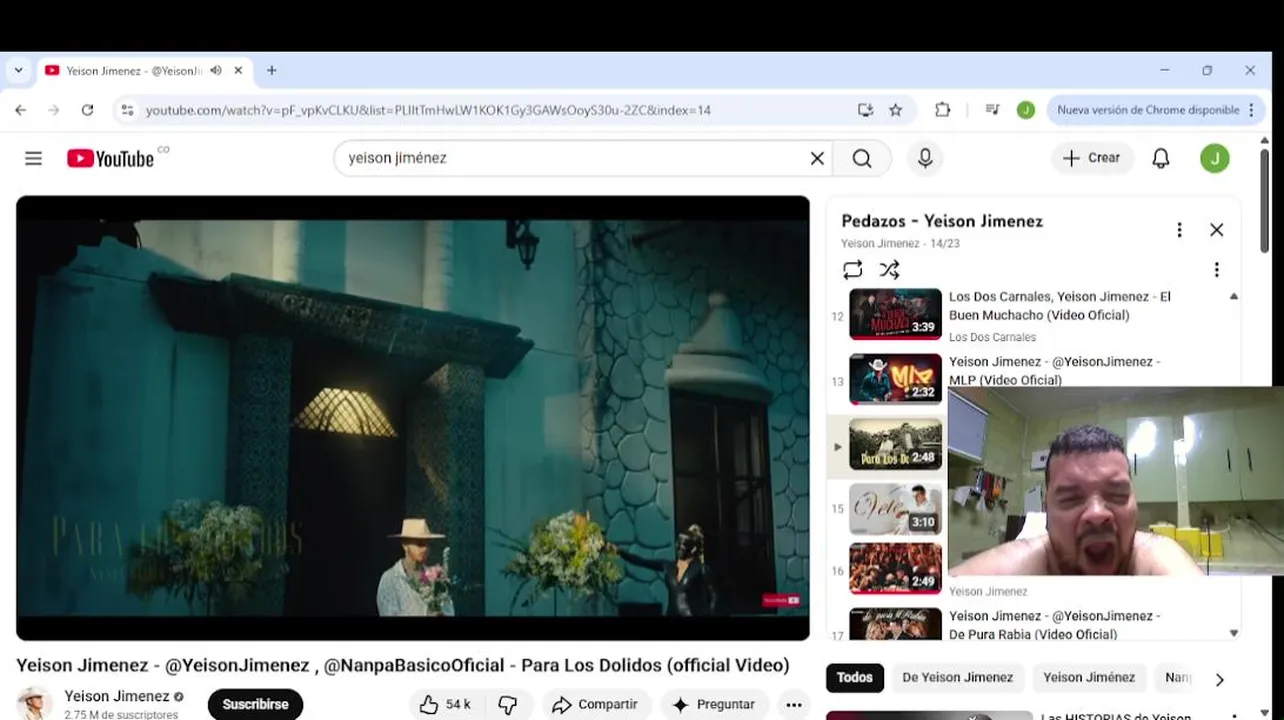This screenshot has width=1284, height=720.
Task: Close the Pedazos playlist panel
Action: 1216,230
